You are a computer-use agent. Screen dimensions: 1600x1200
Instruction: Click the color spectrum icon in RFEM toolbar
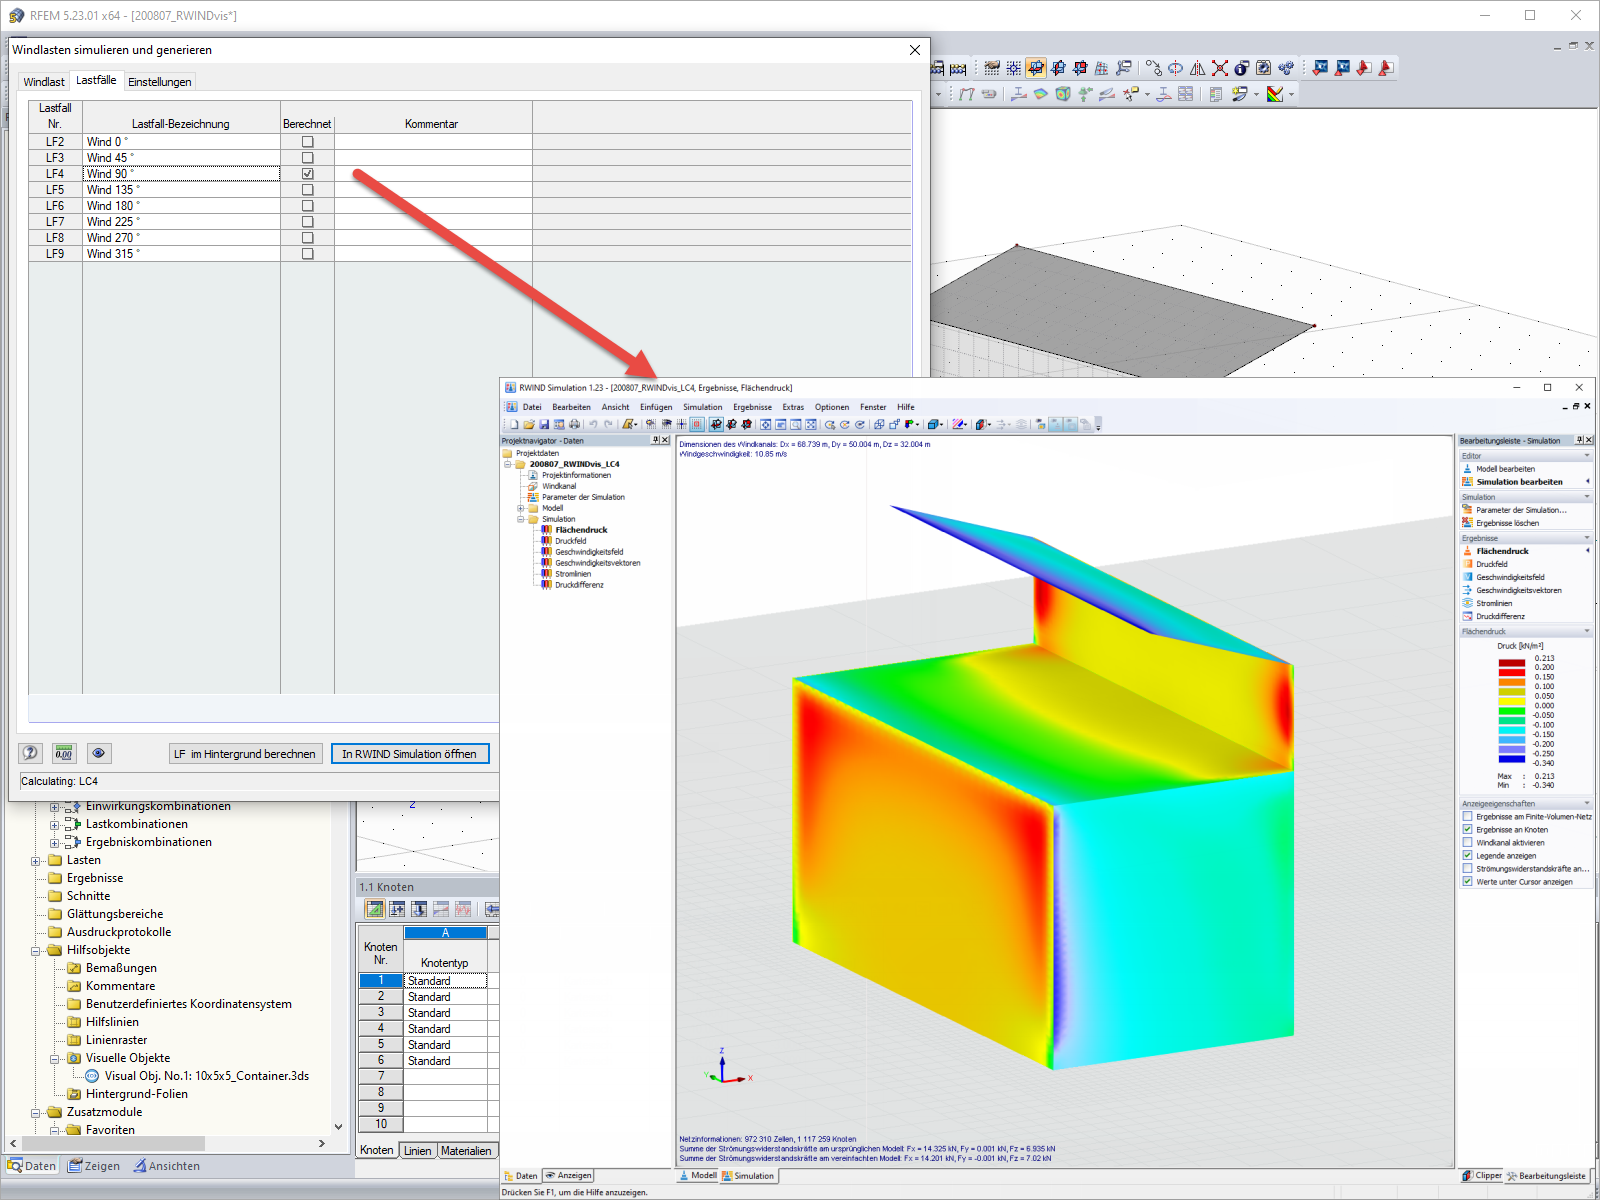click(1275, 94)
